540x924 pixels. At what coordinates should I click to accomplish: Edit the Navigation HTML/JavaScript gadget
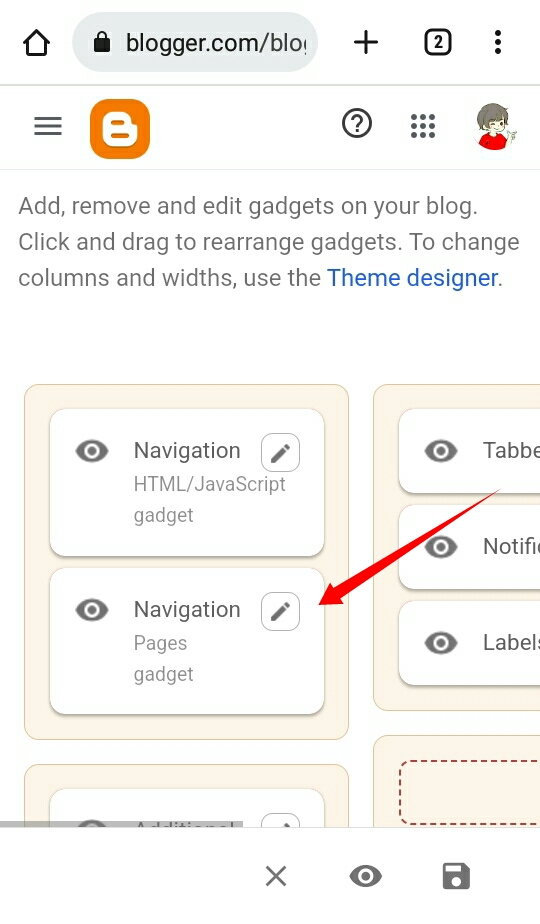point(281,453)
